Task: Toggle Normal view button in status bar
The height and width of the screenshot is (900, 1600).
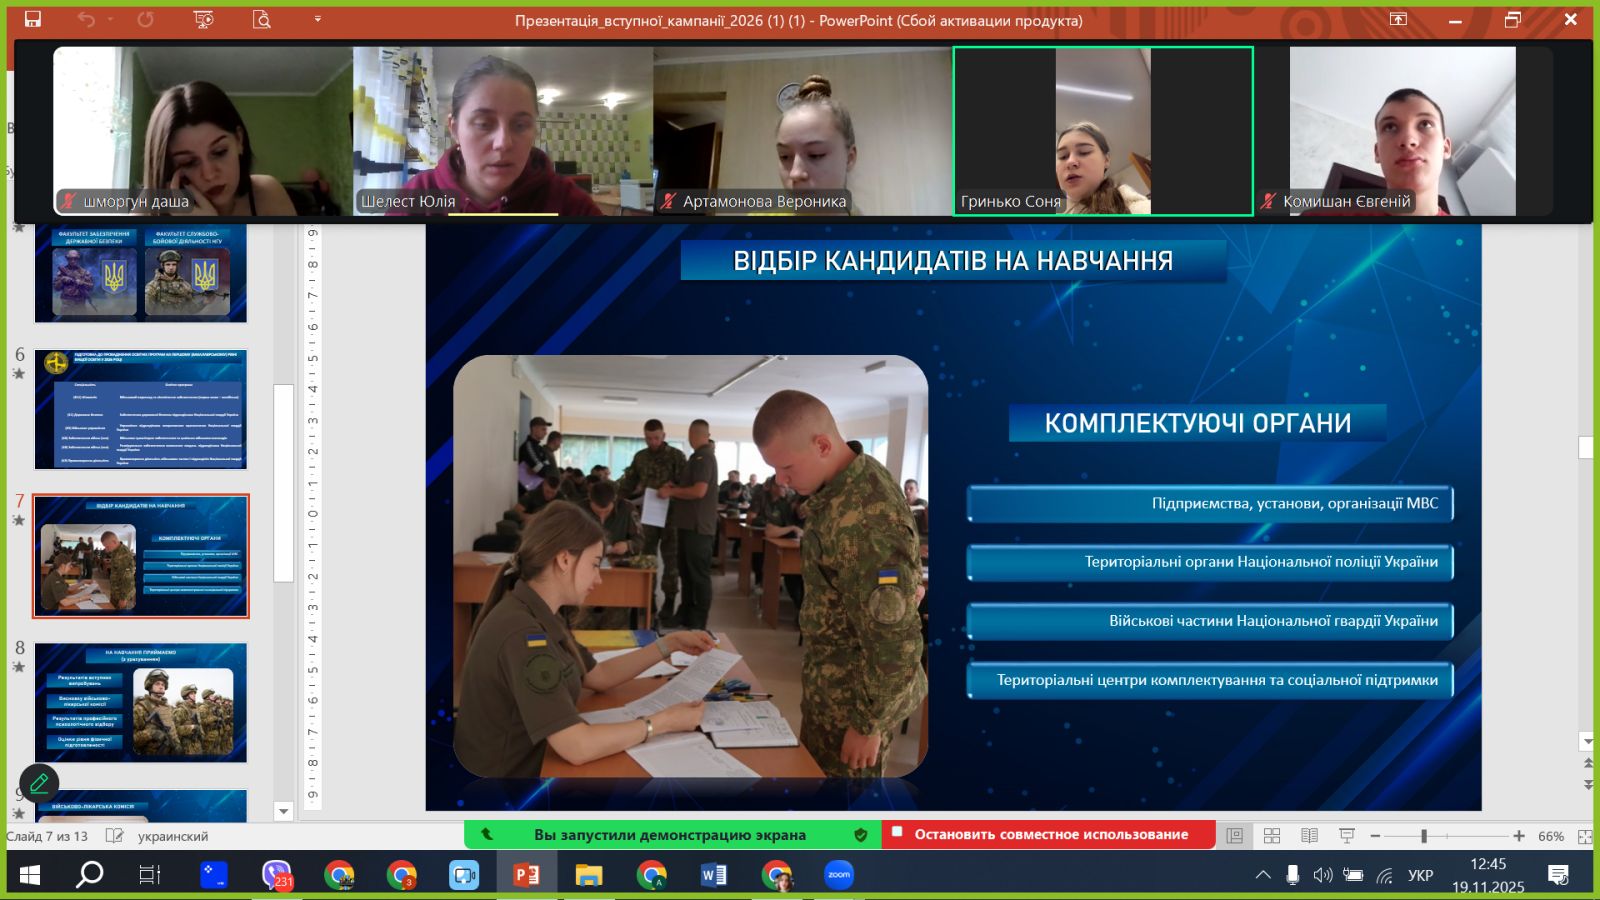Action: click(x=1235, y=836)
